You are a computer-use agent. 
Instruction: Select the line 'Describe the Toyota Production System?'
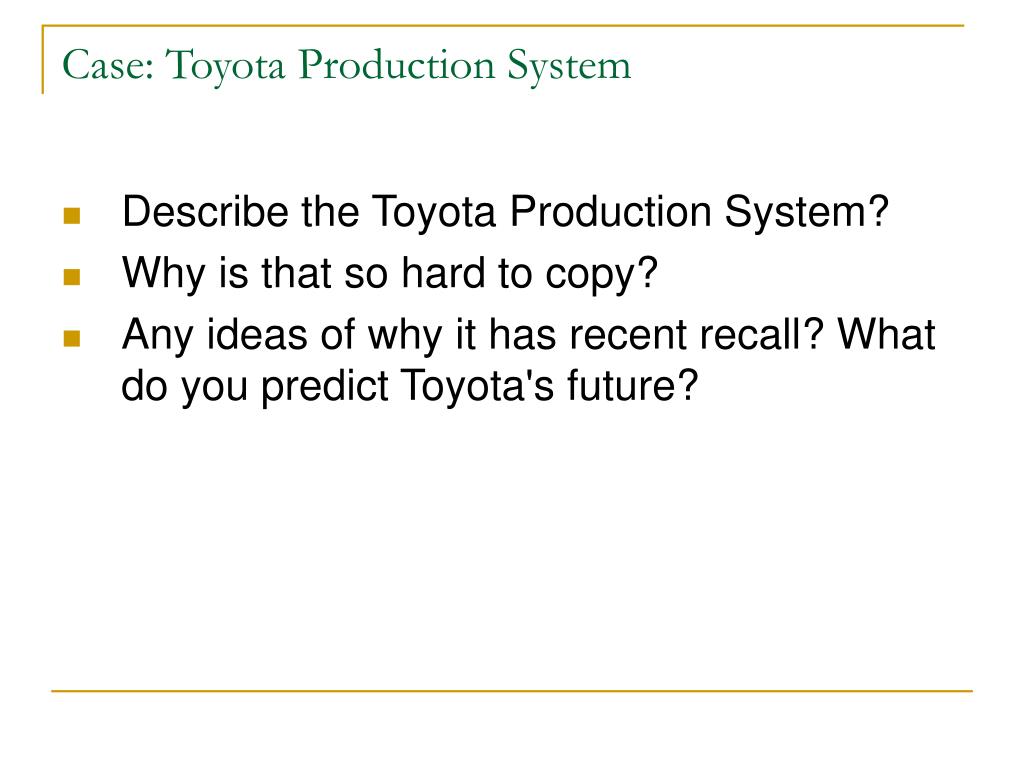pos(505,212)
